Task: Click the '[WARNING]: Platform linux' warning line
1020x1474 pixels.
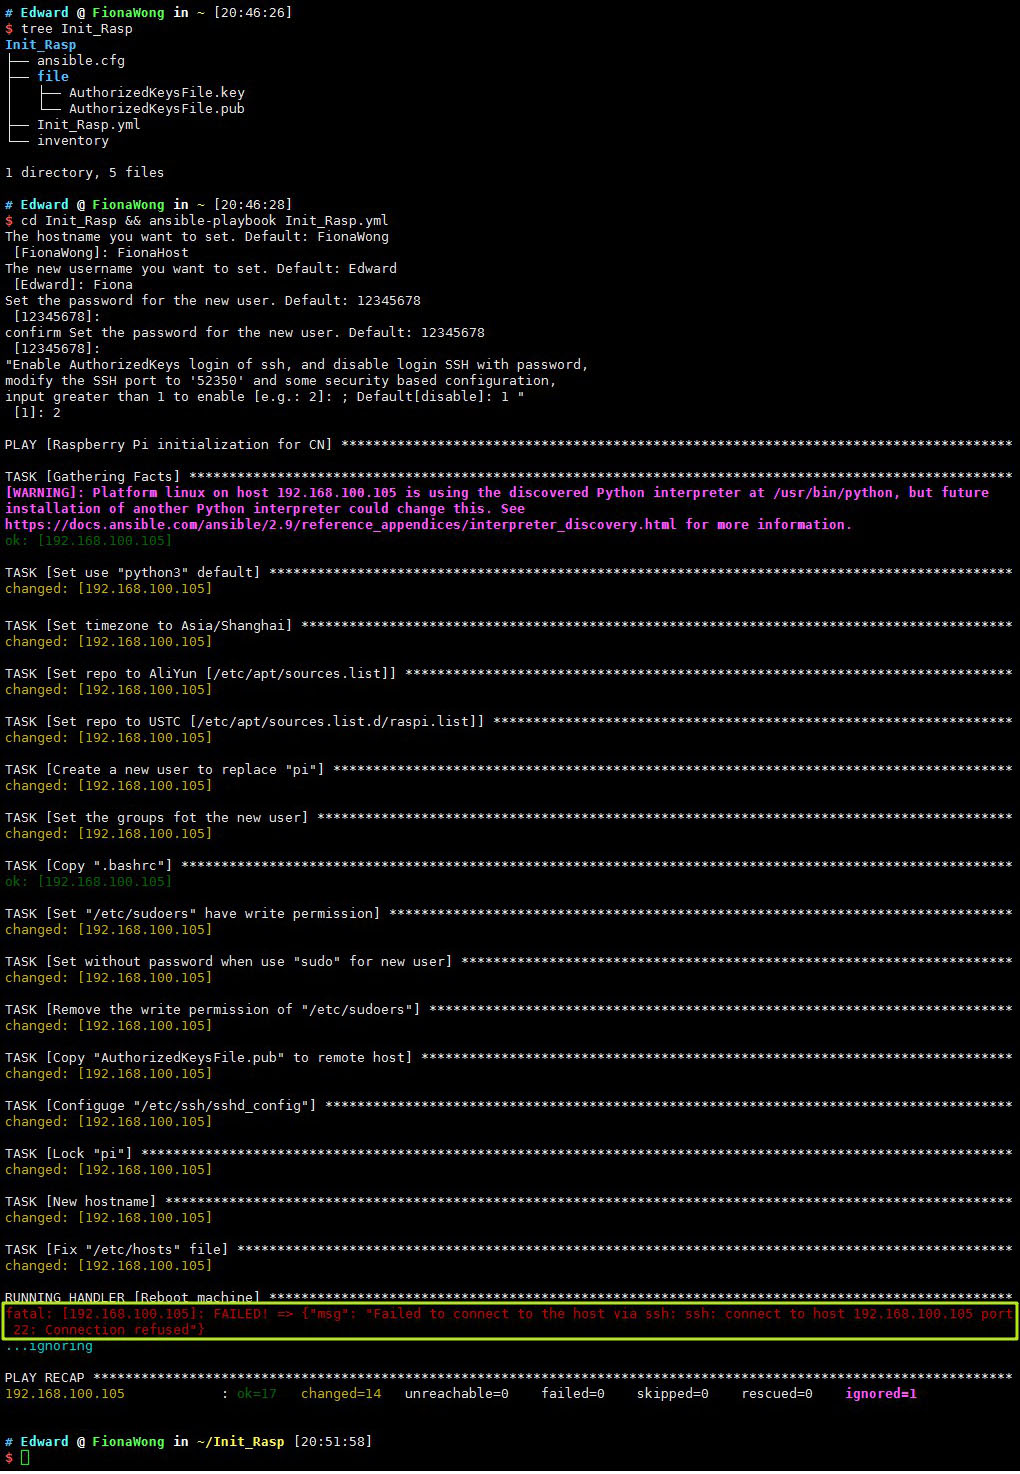Action: pos(497,493)
